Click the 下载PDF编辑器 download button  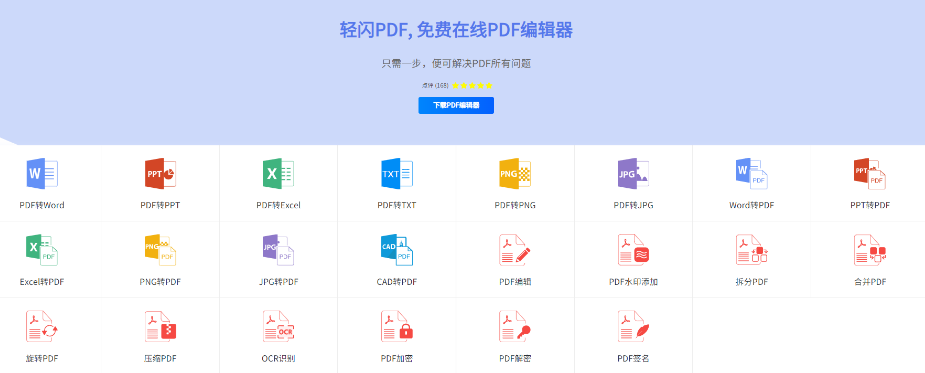(x=456, y=106)
